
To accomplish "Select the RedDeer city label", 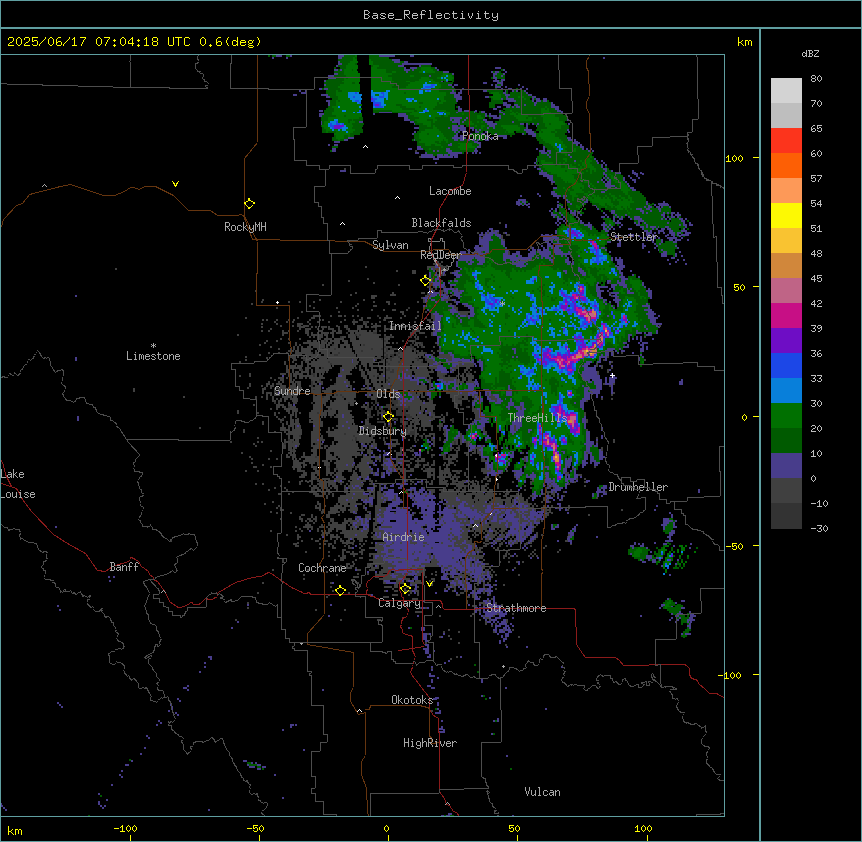I will (x=440, y=255).
